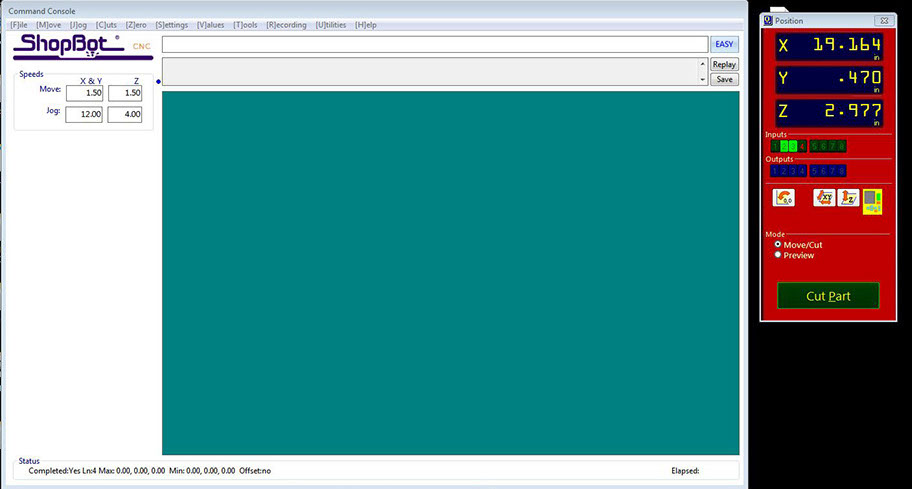Open the [F]ile menu

[x=19, y=25]
